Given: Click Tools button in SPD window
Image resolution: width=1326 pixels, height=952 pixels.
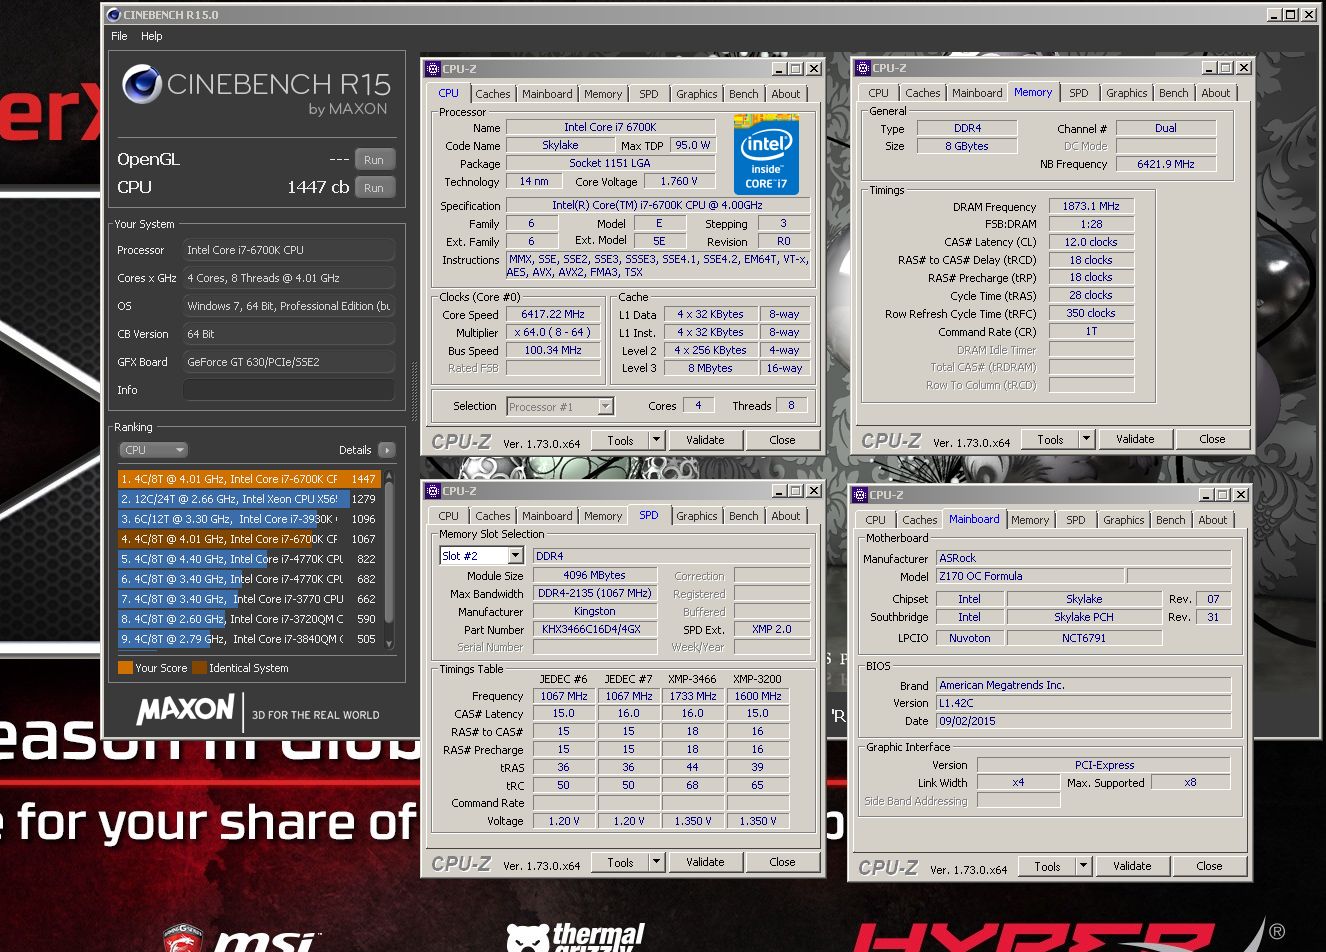Looking at the screenshot, I should 620,862.
